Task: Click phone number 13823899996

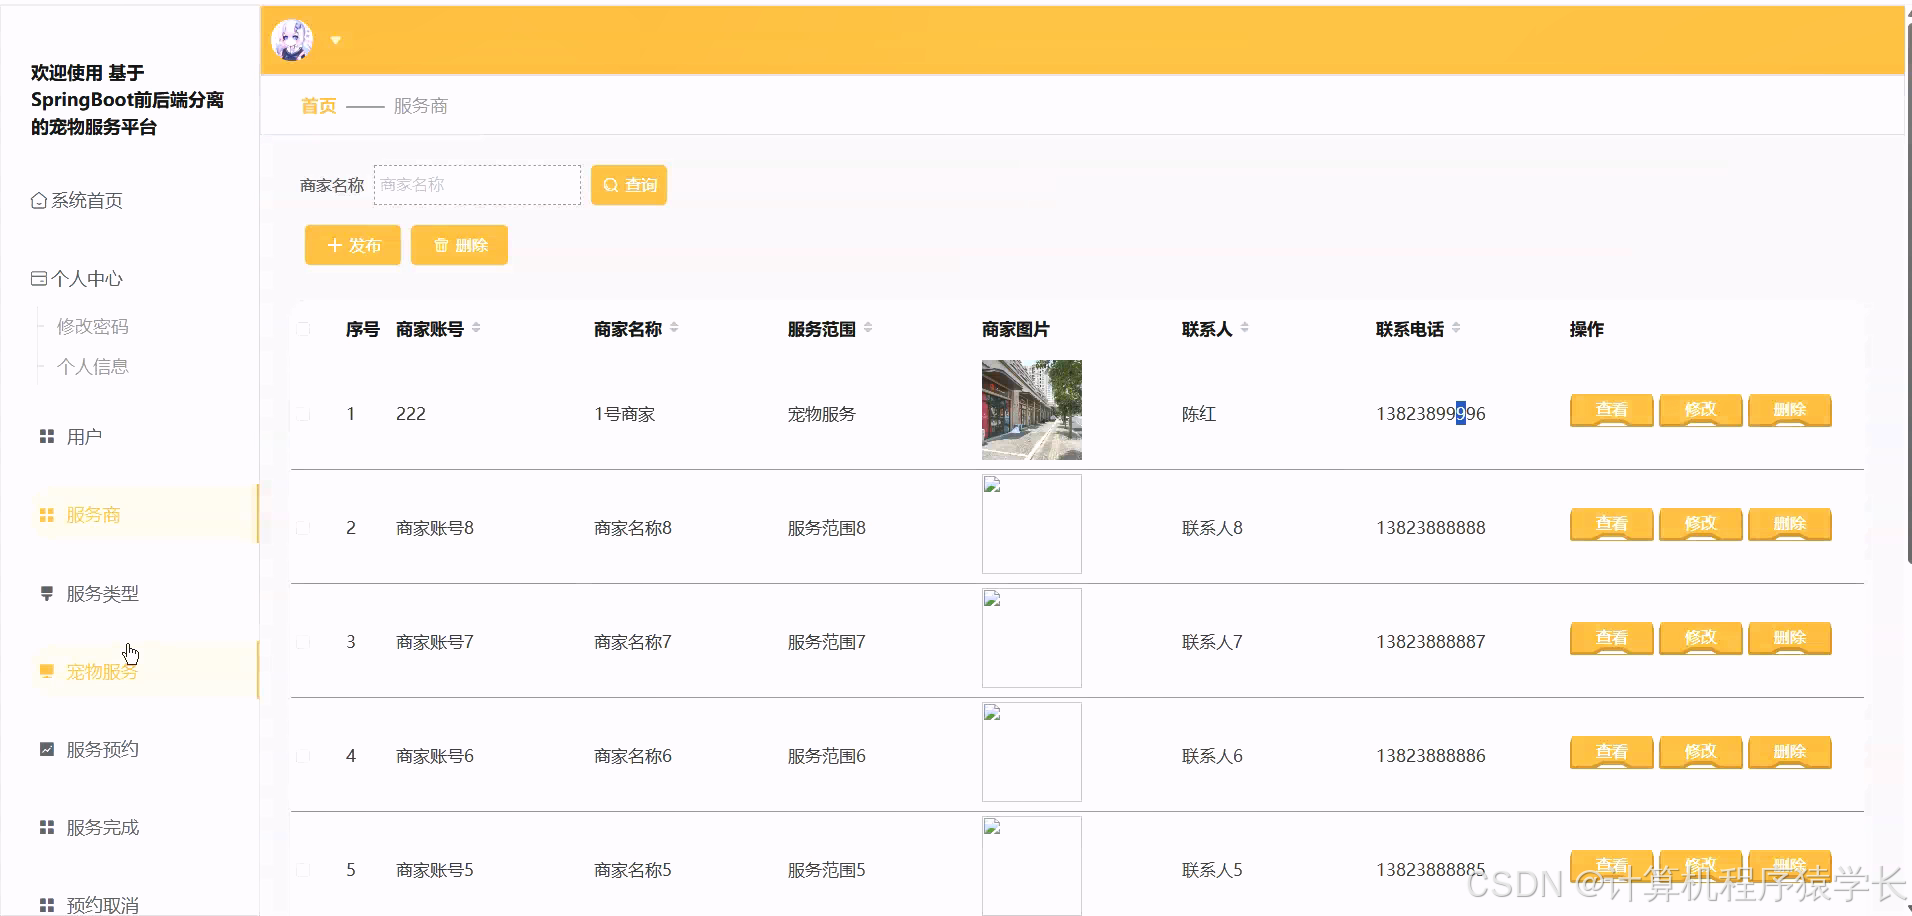Action: click(1430, 414)
